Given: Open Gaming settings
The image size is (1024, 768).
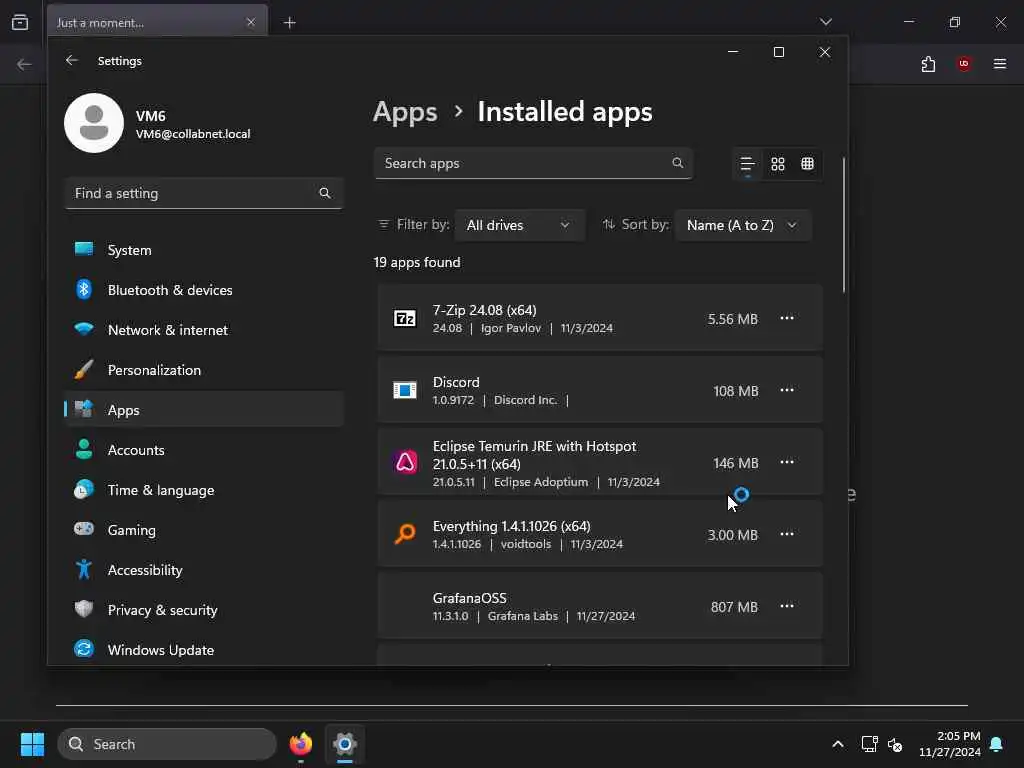Looking at the screenshot, I should pyautogui.click(x=204, y=530).
